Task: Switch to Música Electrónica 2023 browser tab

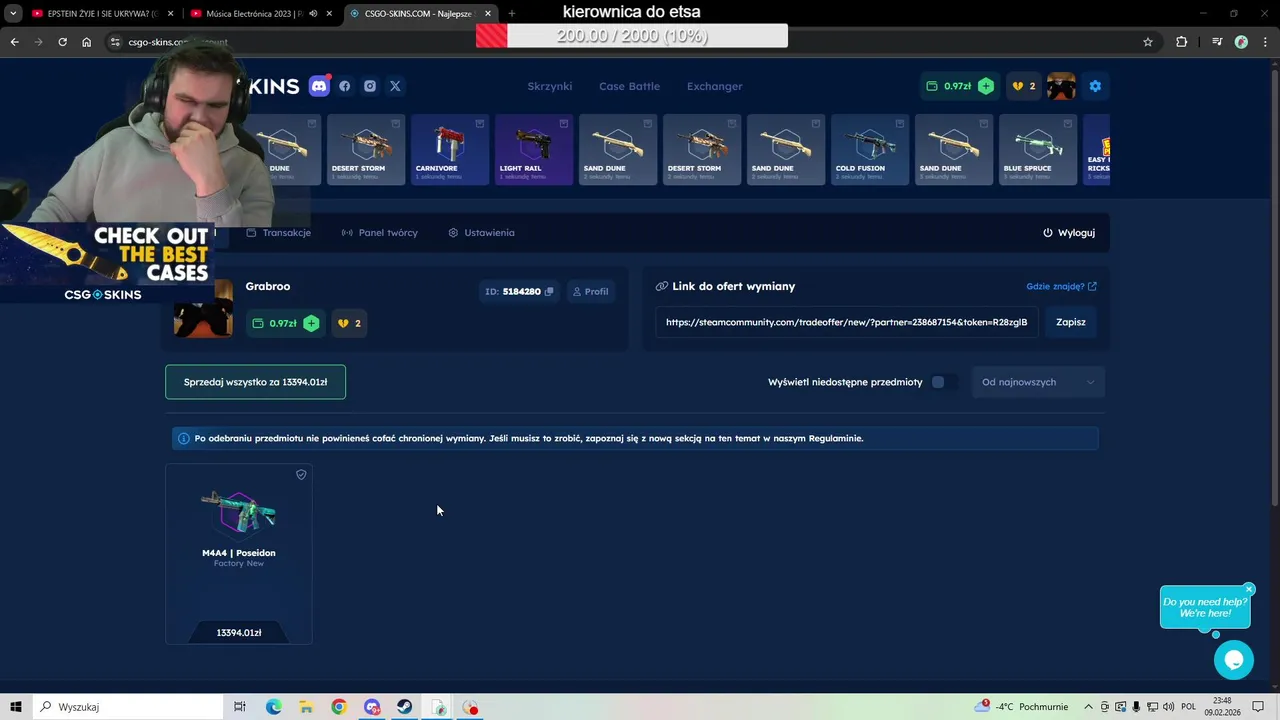Action: pos(260,14)
